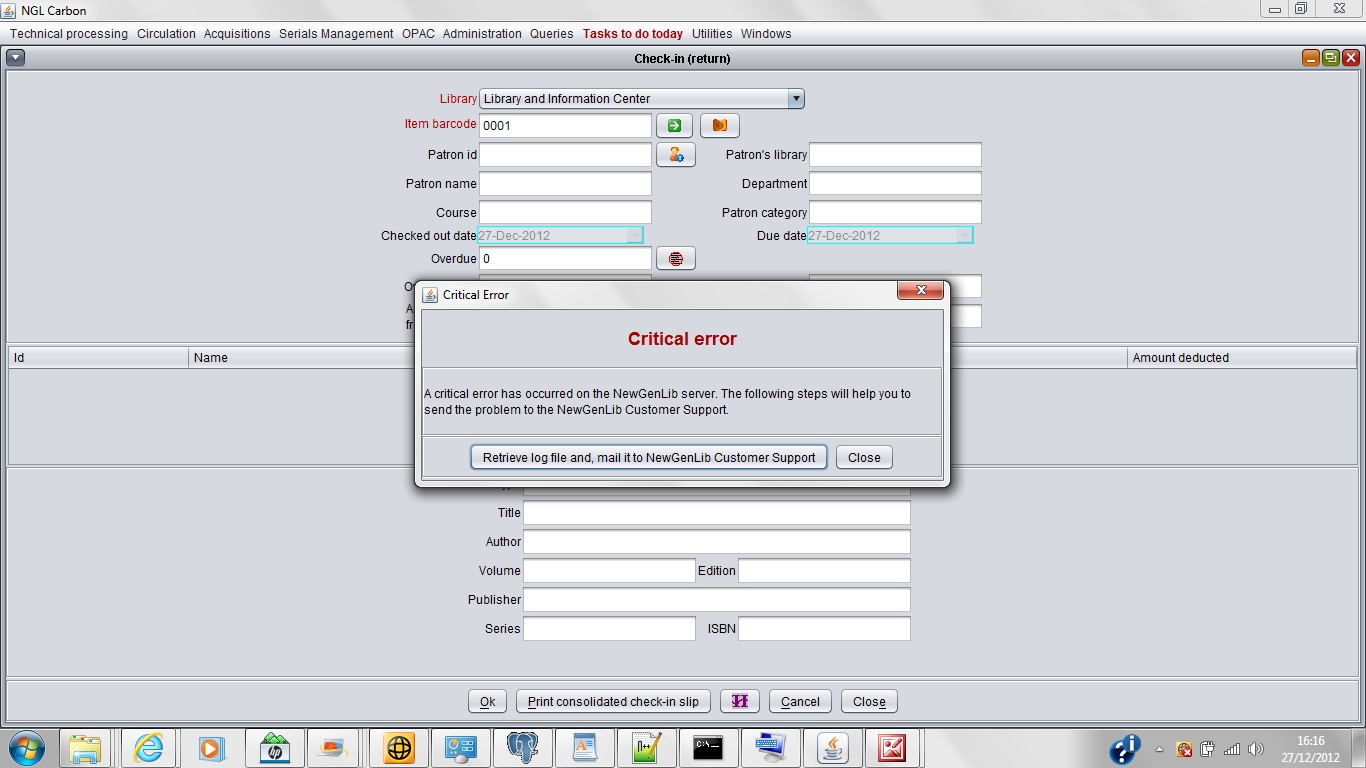Screen dimensions: 1366x768
Task: Click the orange book icon button
Action: [x=719, y=126]
